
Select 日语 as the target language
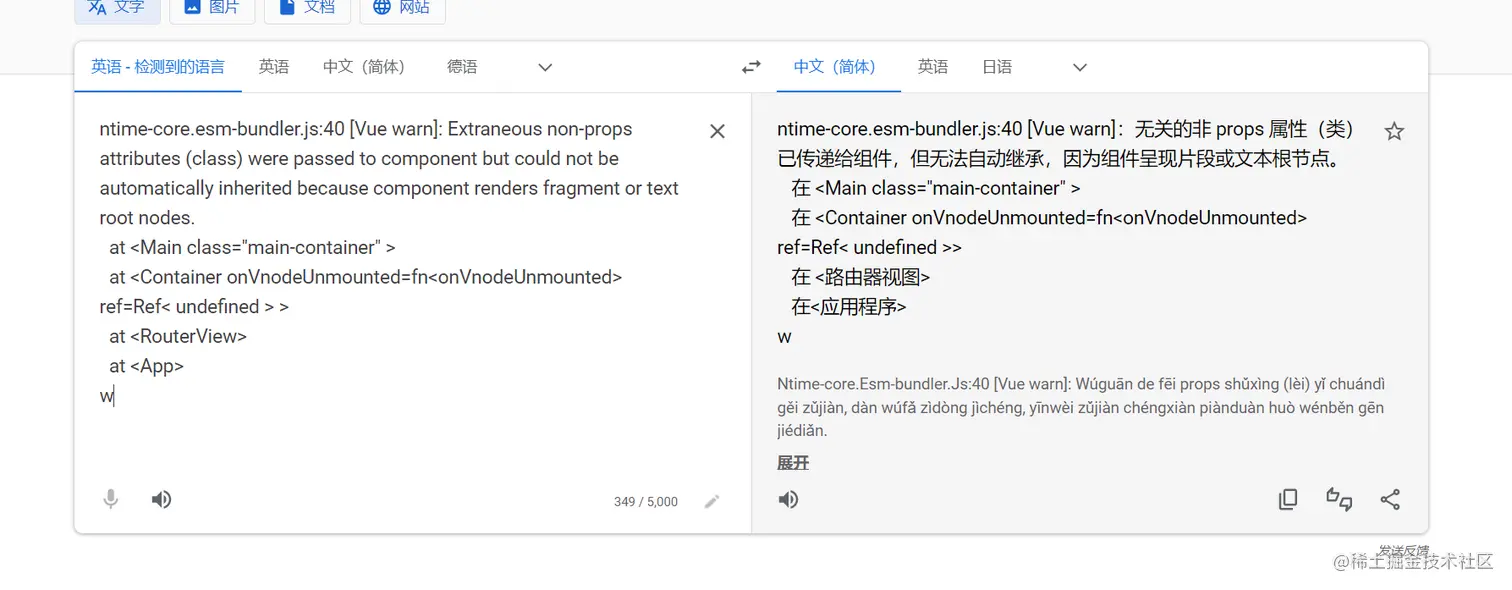coord(997,67)
